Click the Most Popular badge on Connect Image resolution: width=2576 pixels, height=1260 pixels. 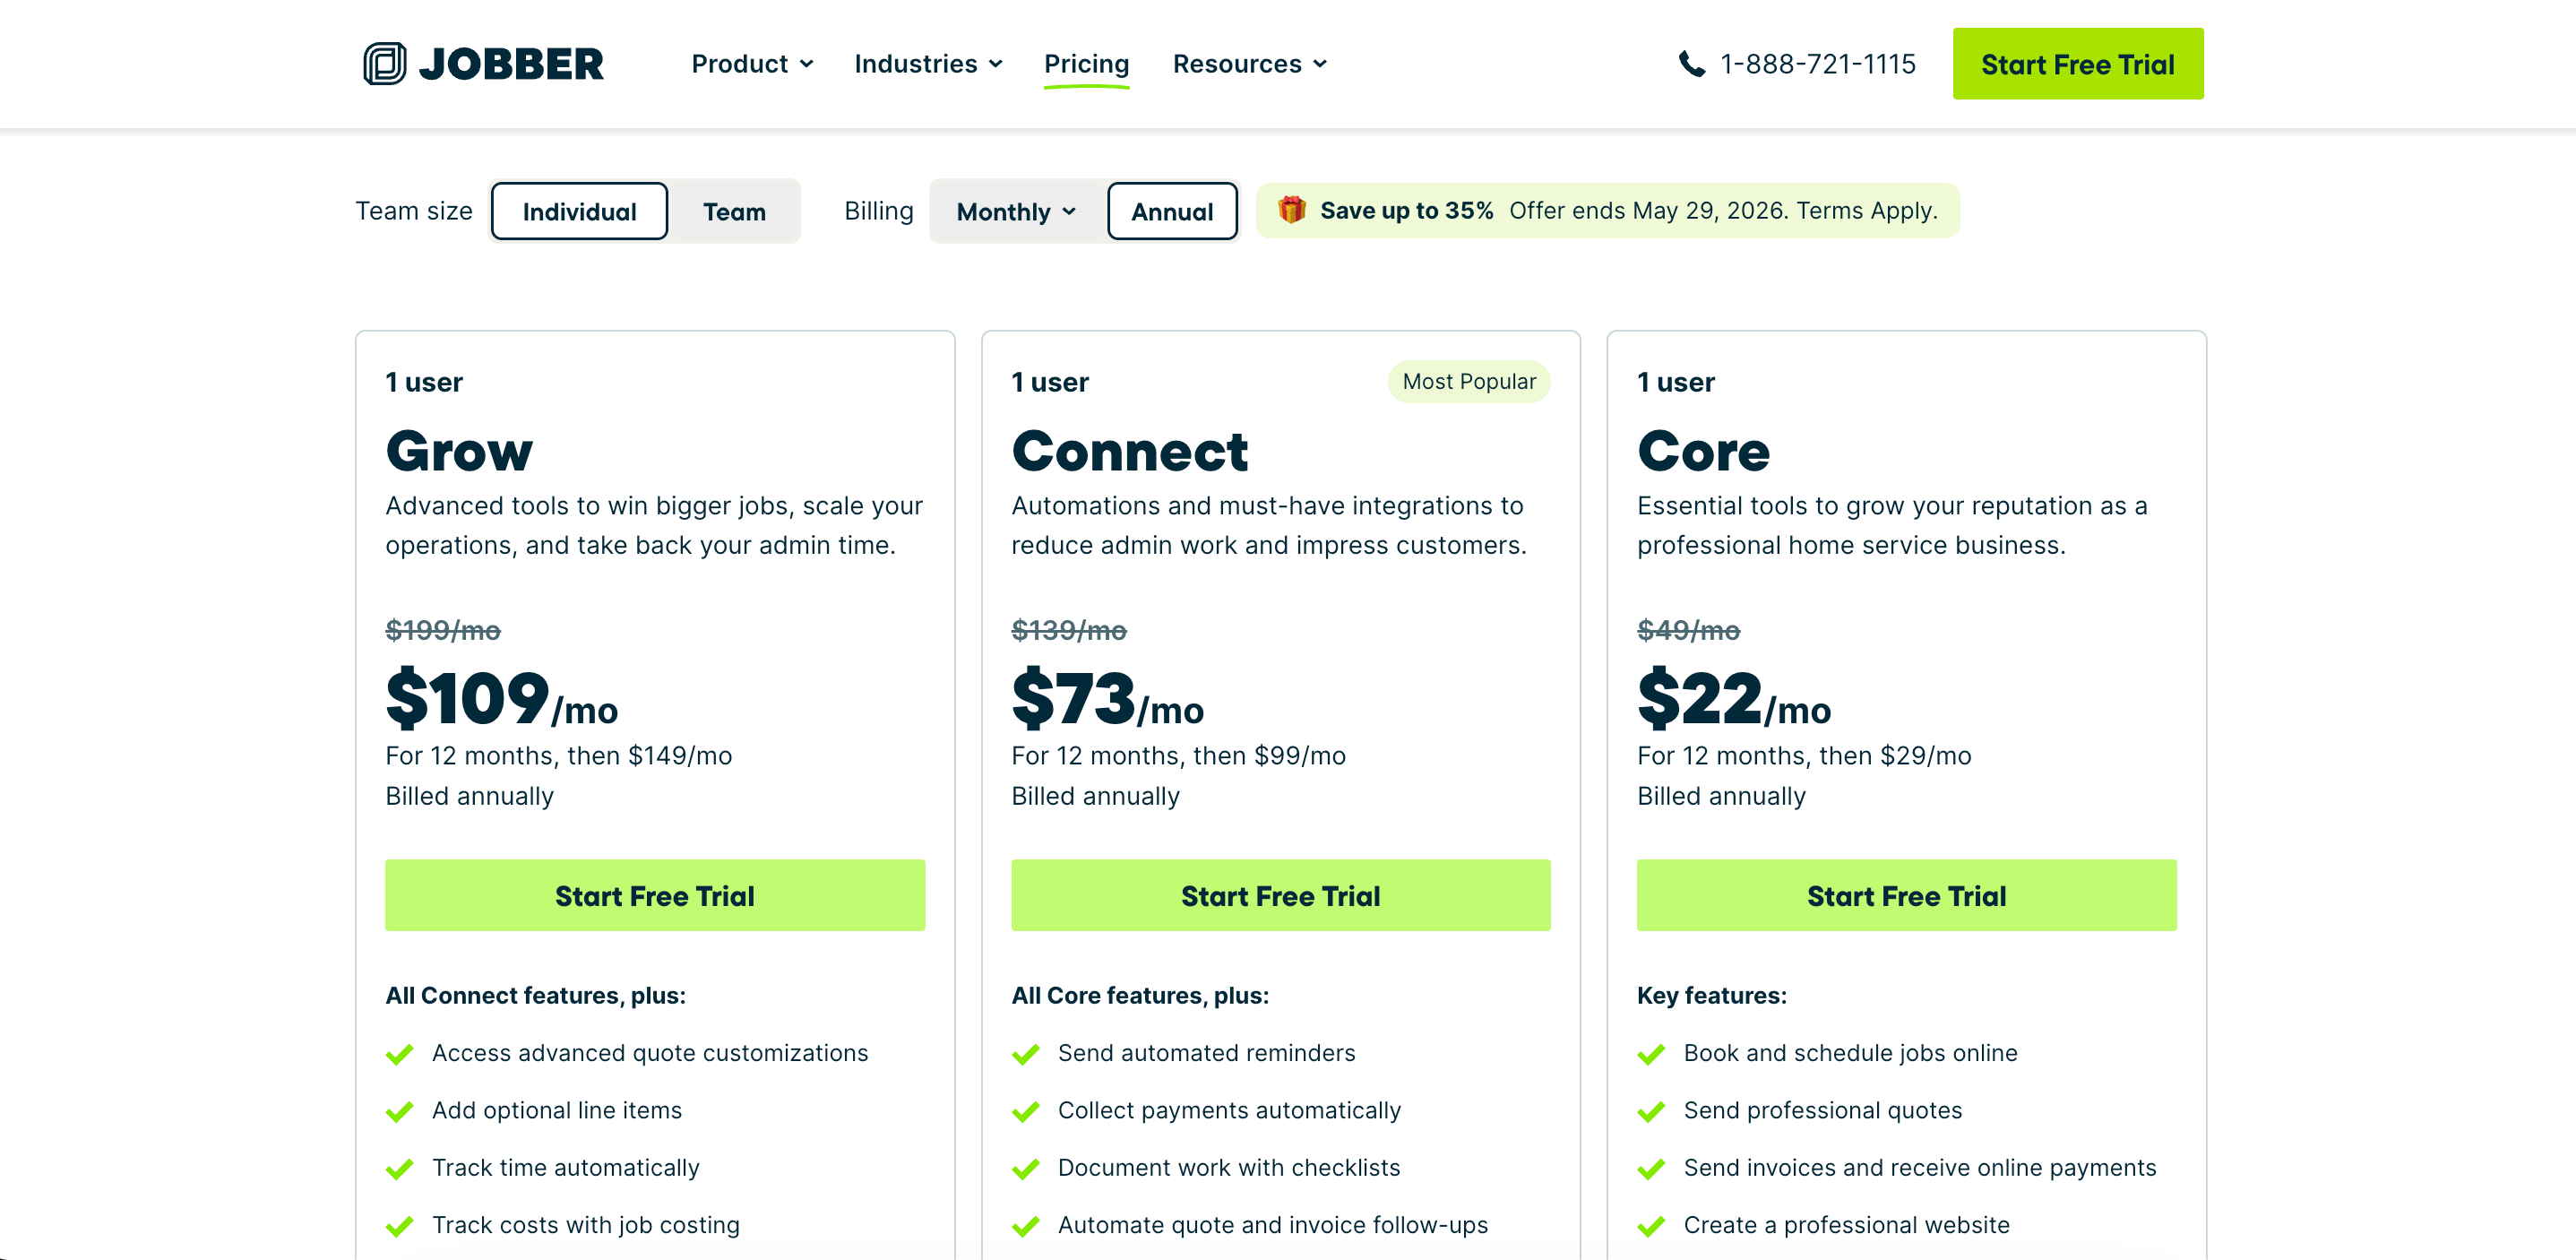point(1469,381)
